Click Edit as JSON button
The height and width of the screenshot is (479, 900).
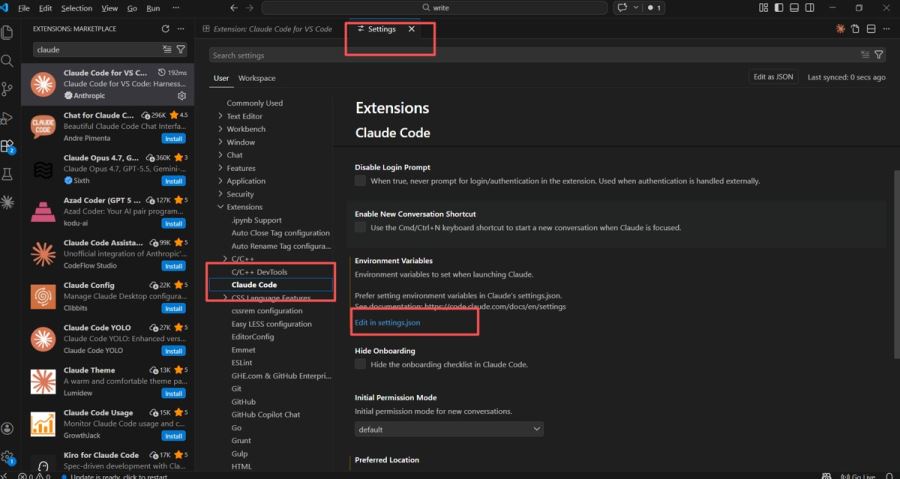pyautogui.click(x=773, y=77)
